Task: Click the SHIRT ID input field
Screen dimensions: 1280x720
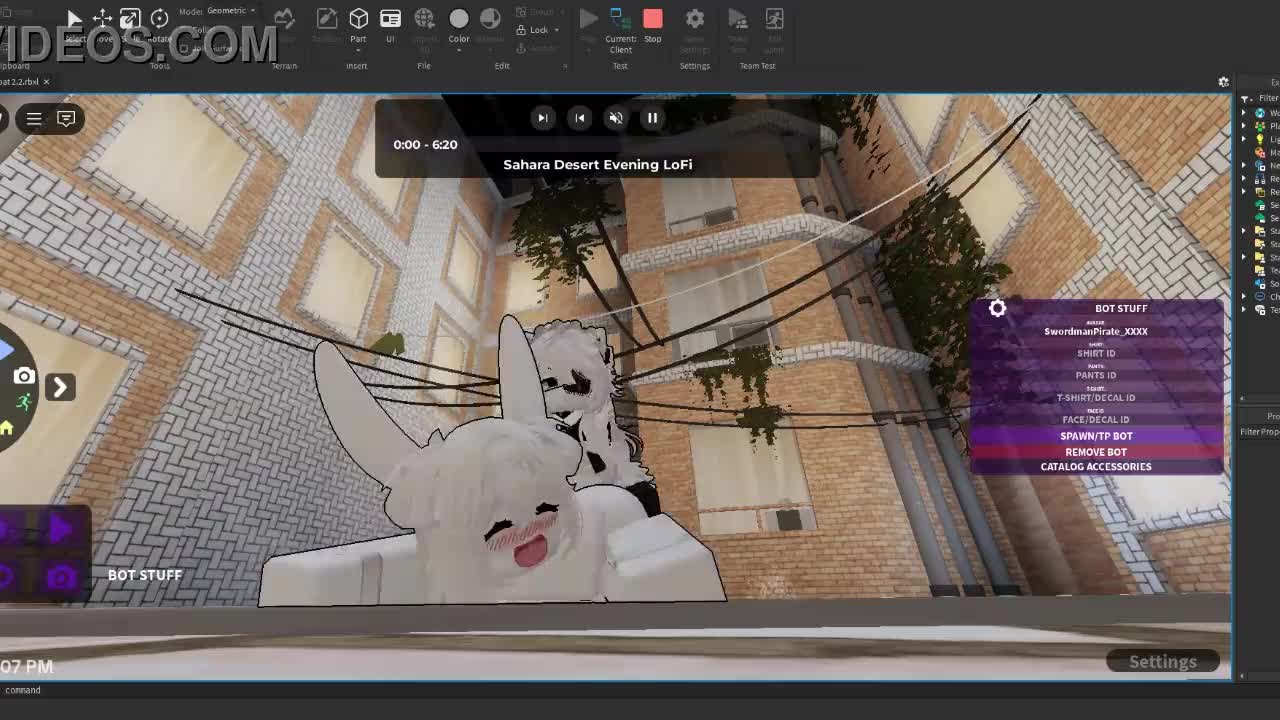Action: [x=1096, y=353]
